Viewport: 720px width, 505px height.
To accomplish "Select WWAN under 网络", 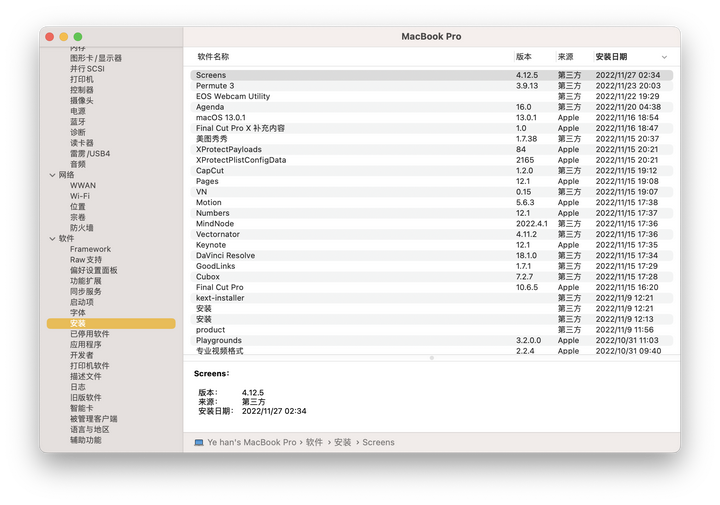I will pos(83,185).
